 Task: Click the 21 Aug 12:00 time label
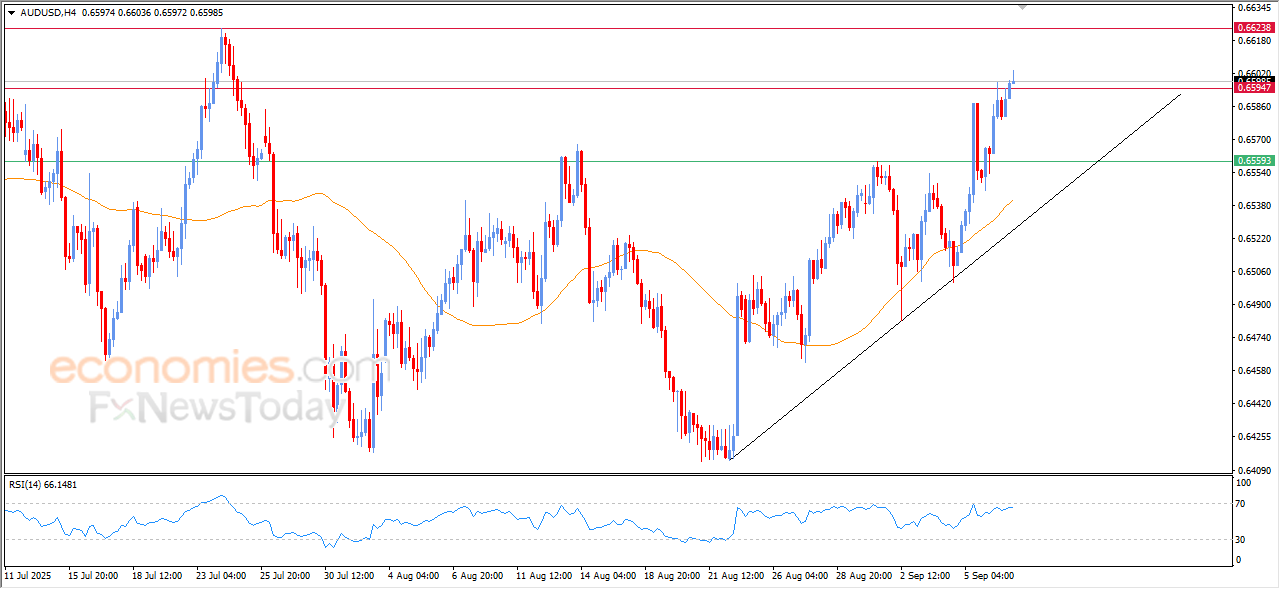tap(735, 576)
